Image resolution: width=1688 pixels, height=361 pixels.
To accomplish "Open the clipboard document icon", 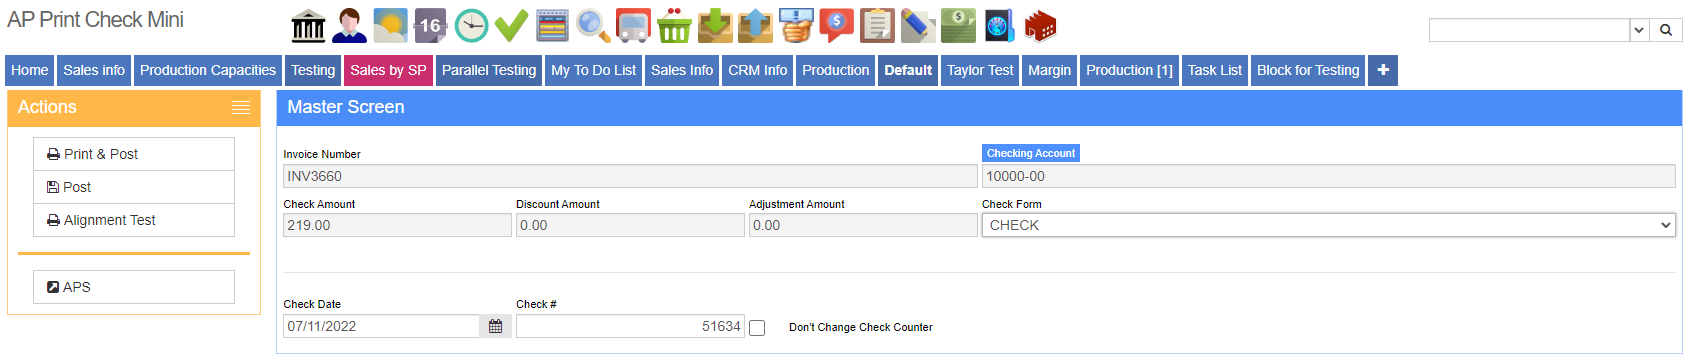I will click(x=877, y=26).
